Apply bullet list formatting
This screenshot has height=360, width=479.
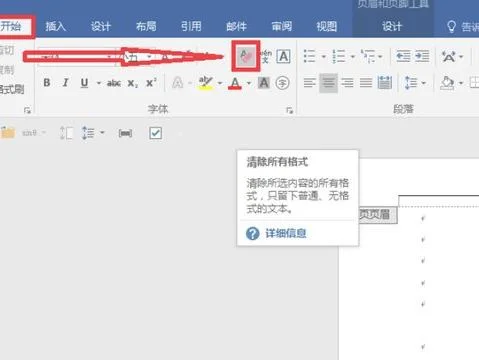[309, 56]
